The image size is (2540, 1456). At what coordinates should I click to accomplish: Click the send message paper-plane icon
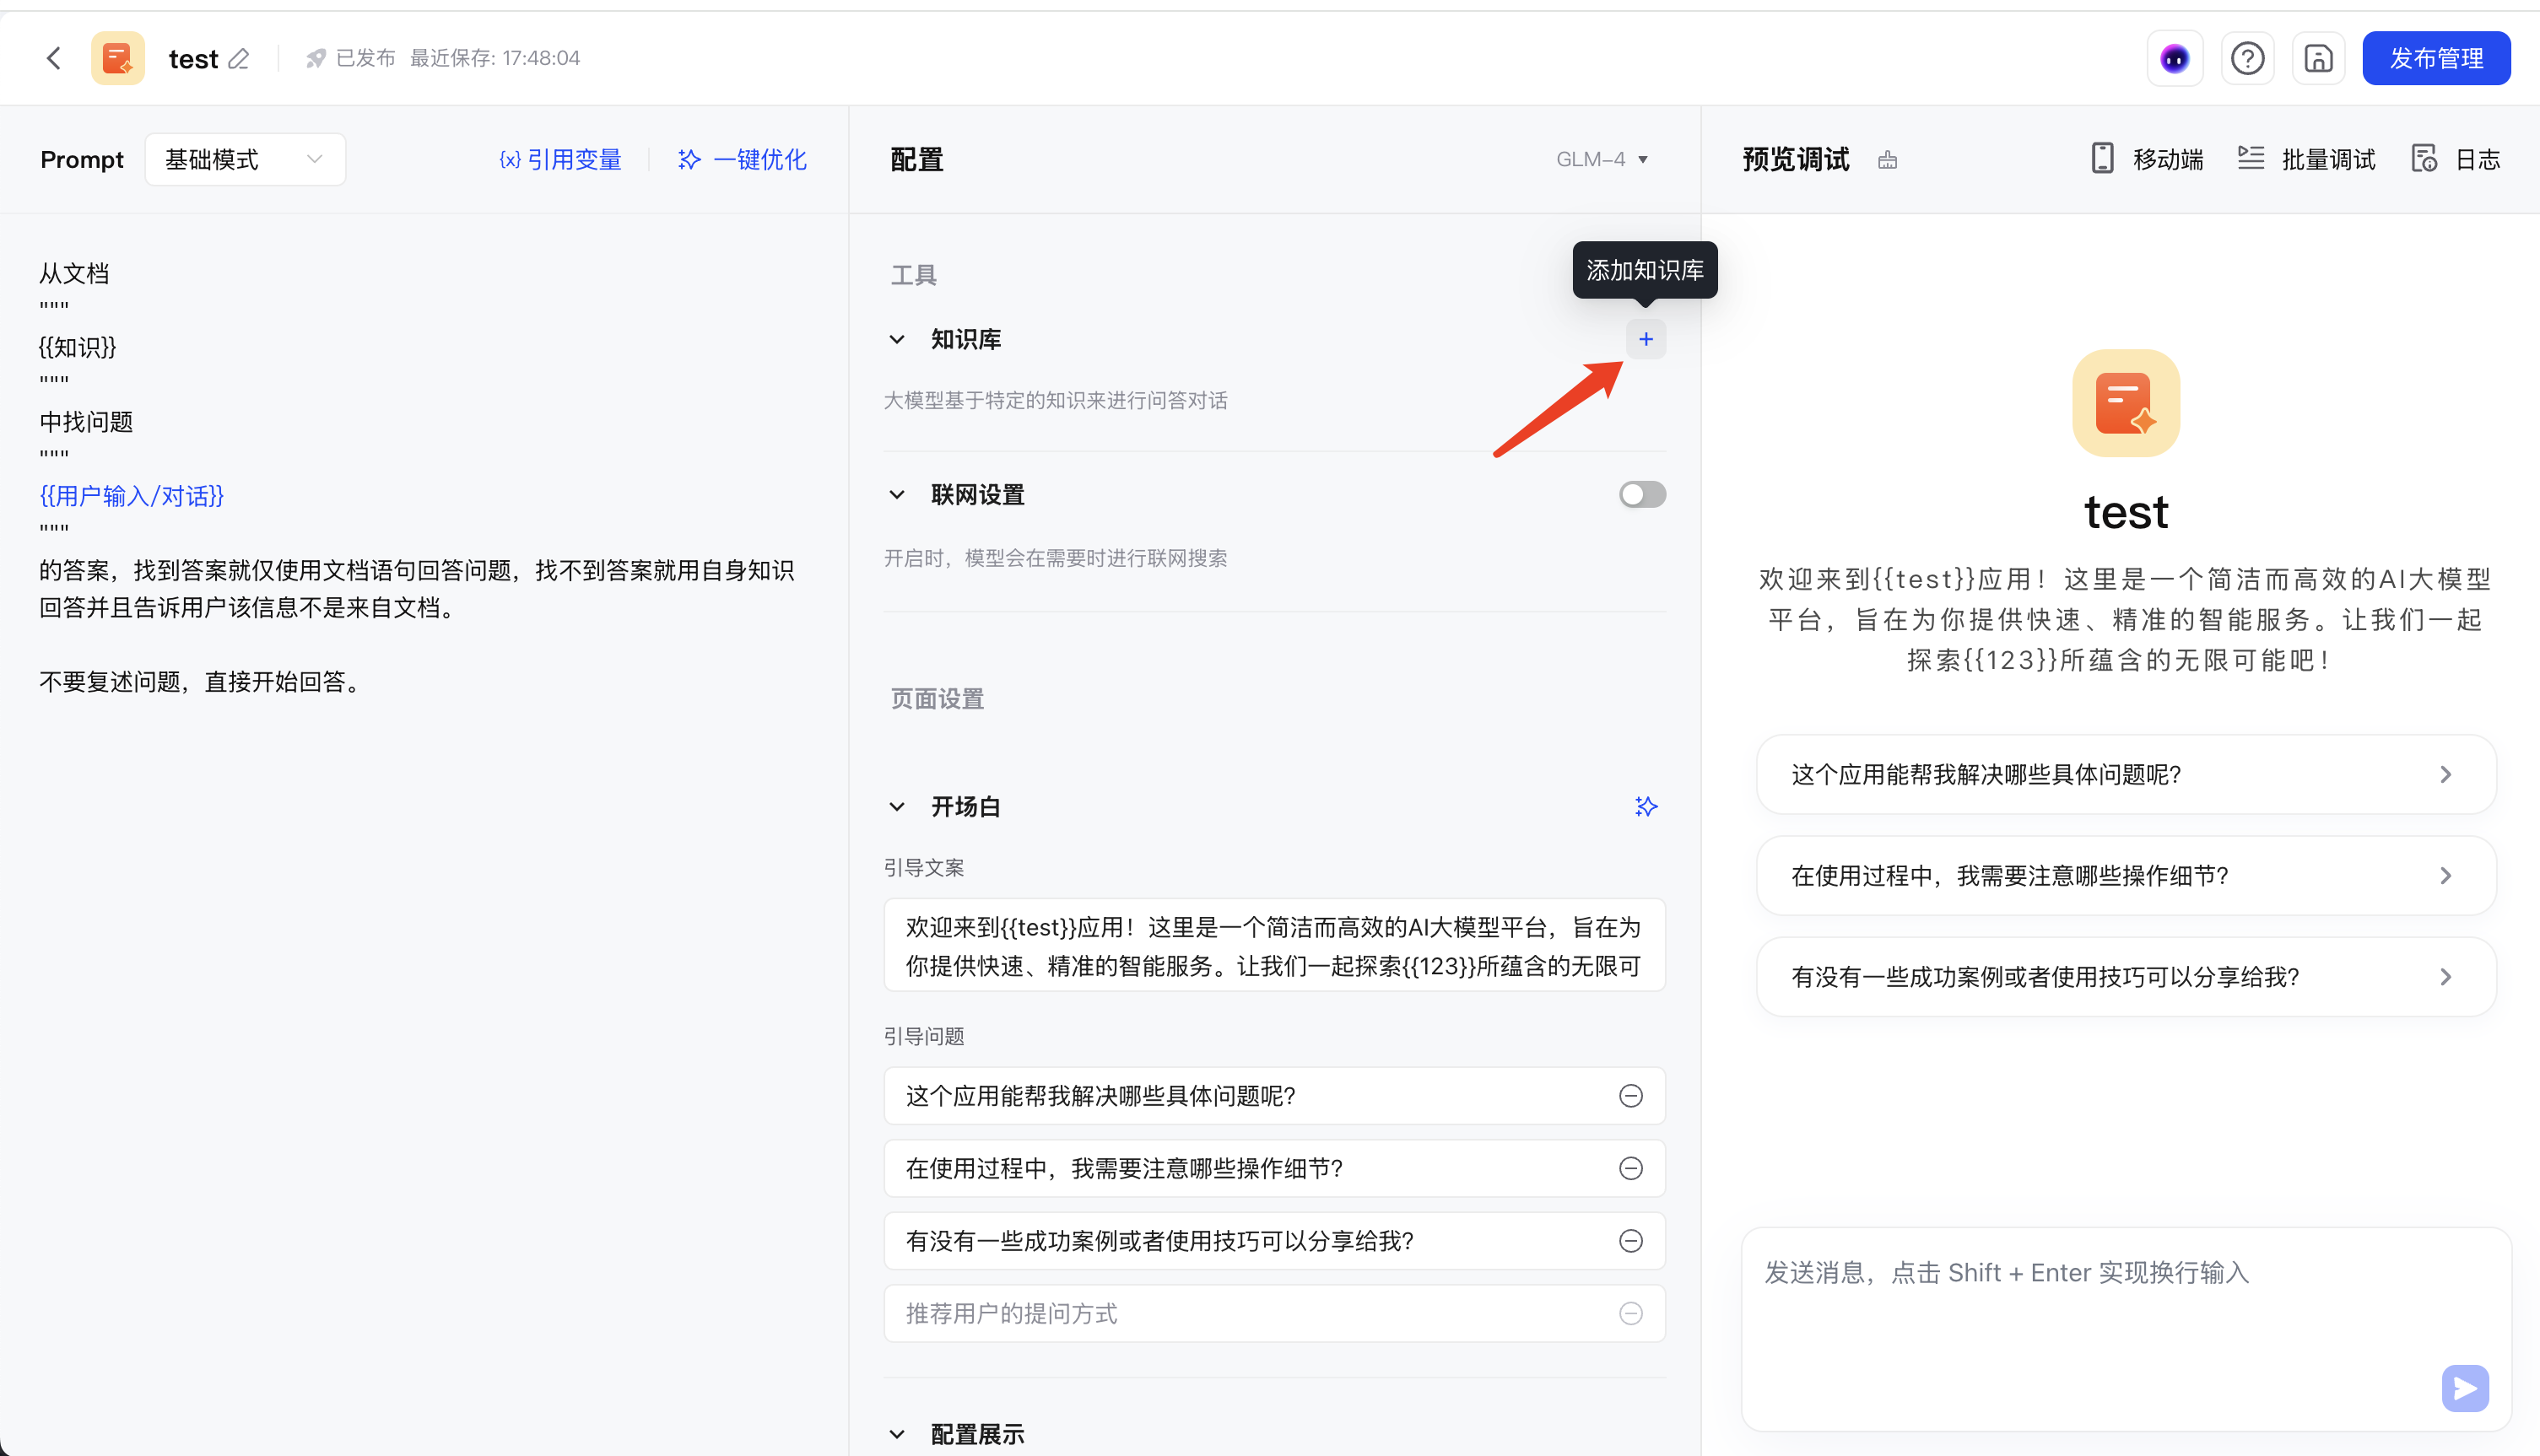point(2465,1388)
